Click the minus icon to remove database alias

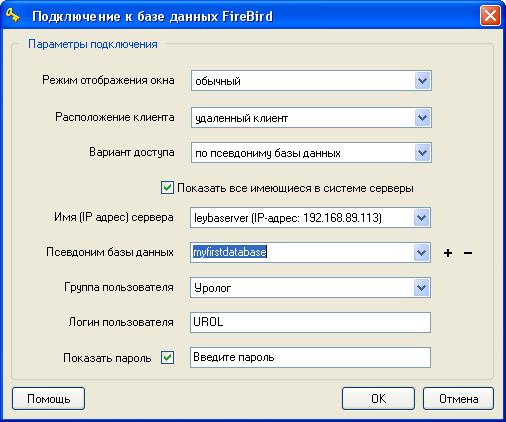point(468,253)
